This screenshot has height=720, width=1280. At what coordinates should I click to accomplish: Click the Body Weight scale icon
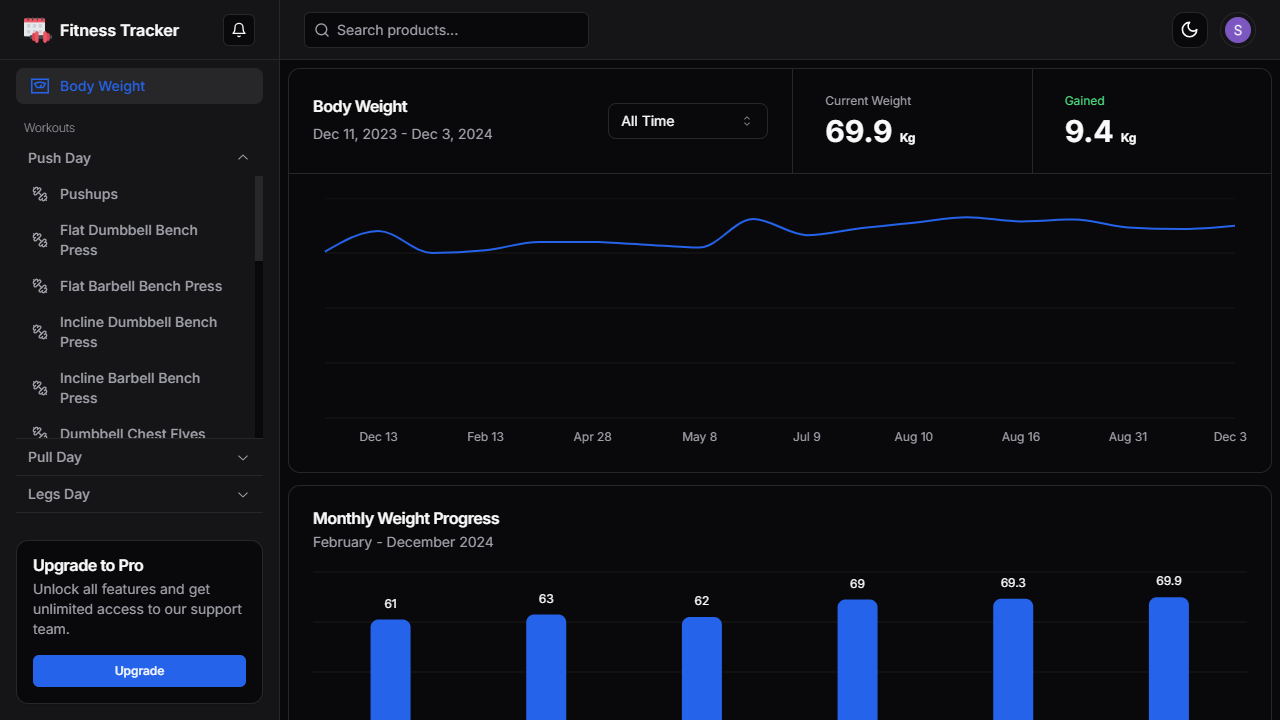click(40, 86)
